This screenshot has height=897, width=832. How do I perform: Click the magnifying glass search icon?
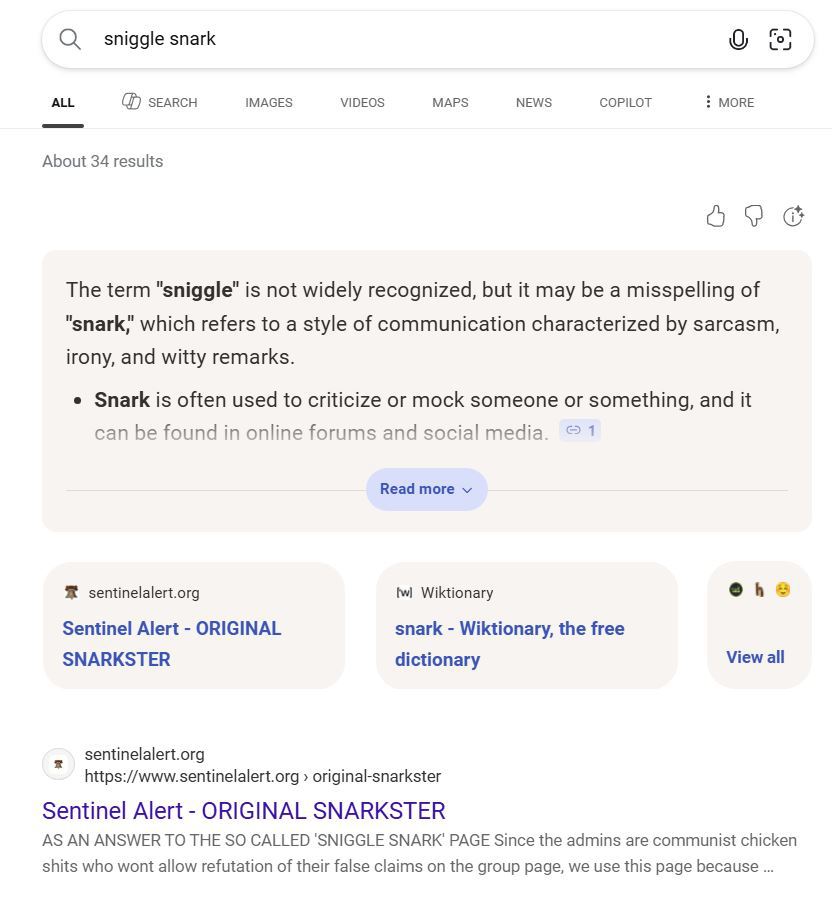point(70,39)
